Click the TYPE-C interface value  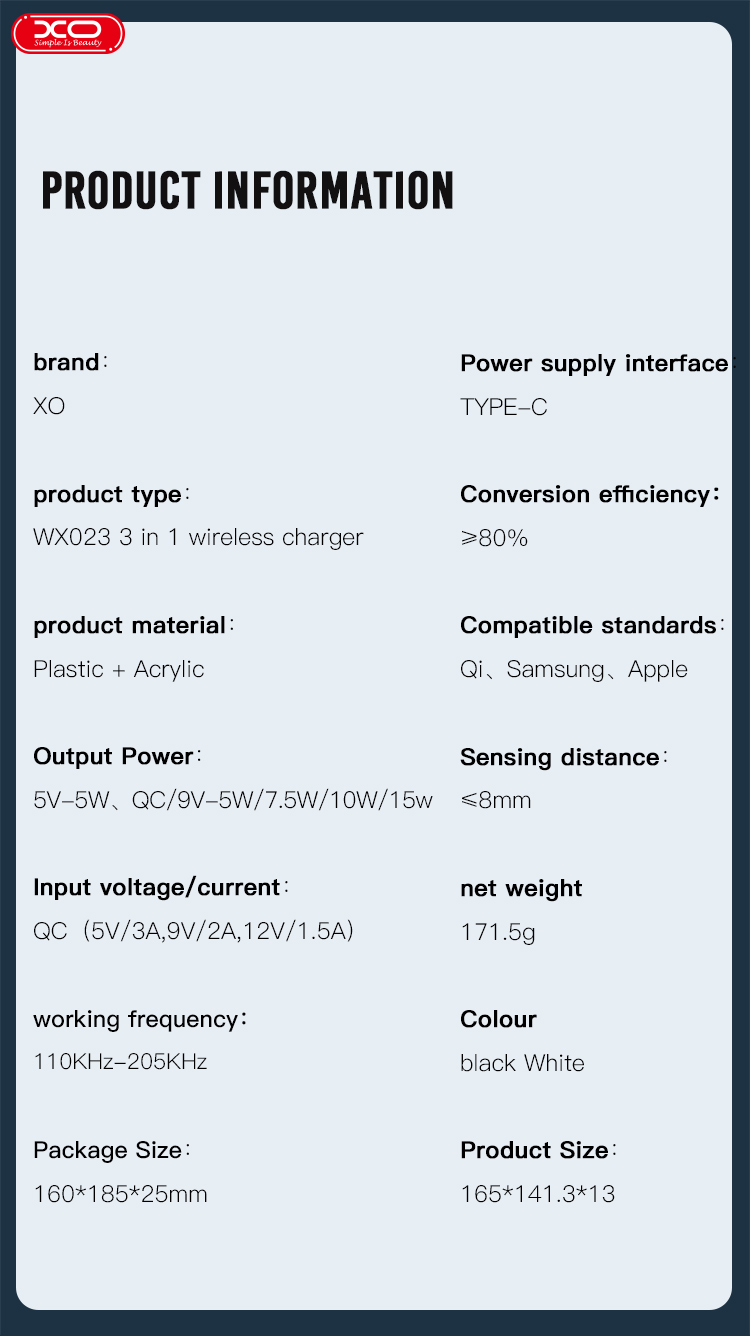503,407
